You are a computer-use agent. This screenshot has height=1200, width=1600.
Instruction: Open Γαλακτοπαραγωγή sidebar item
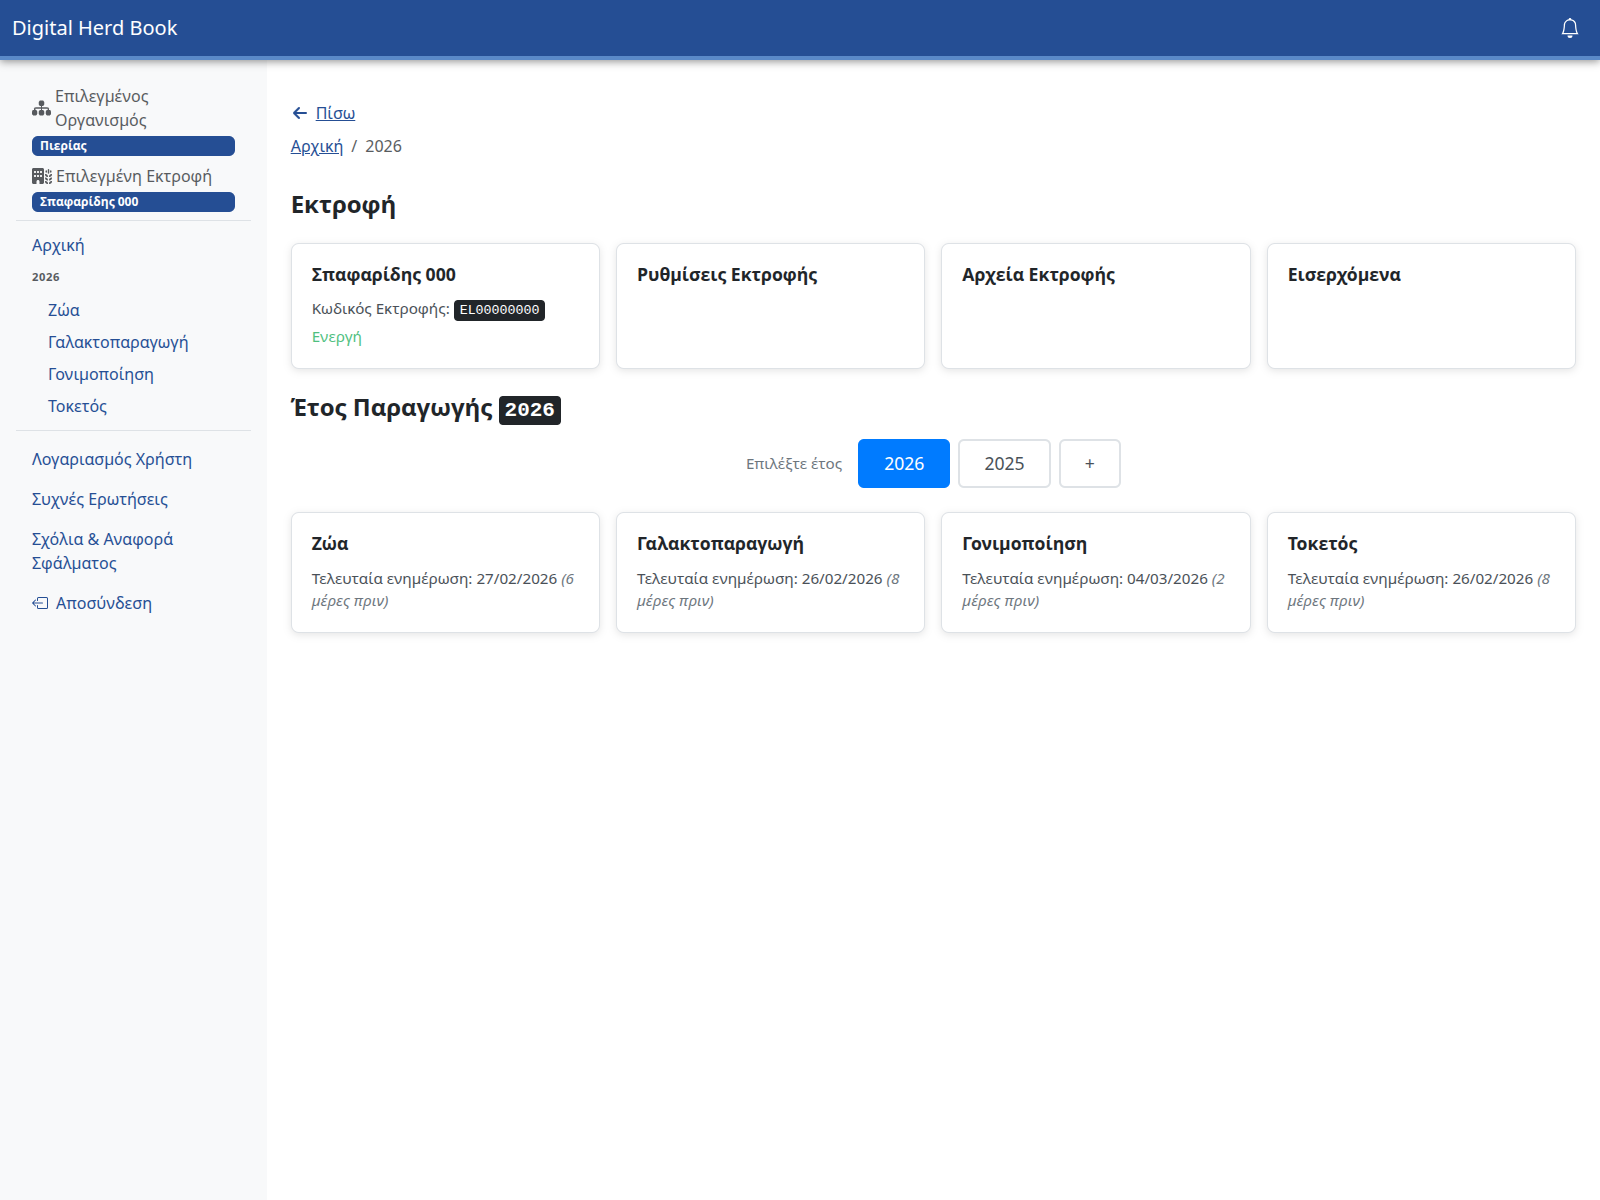point(118,342)
